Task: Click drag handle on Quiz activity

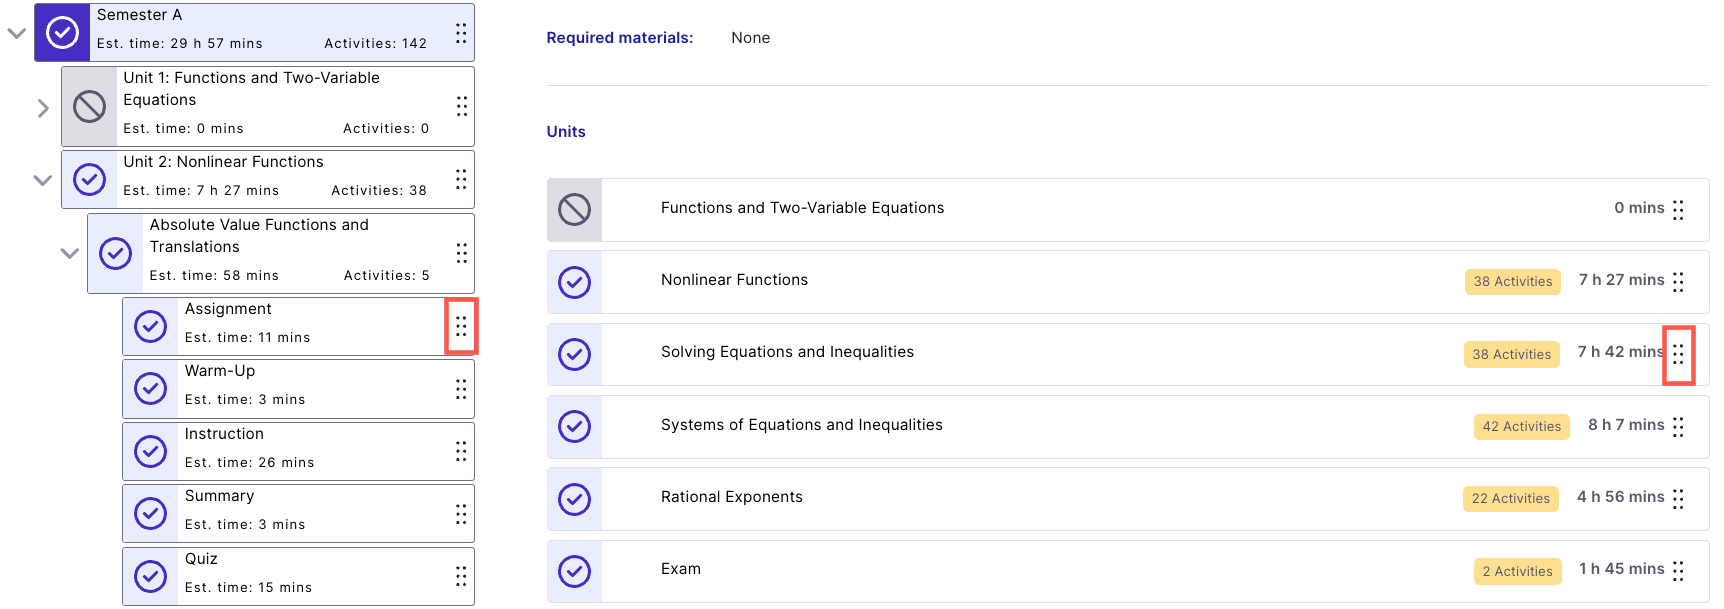Action: [461, 576]
